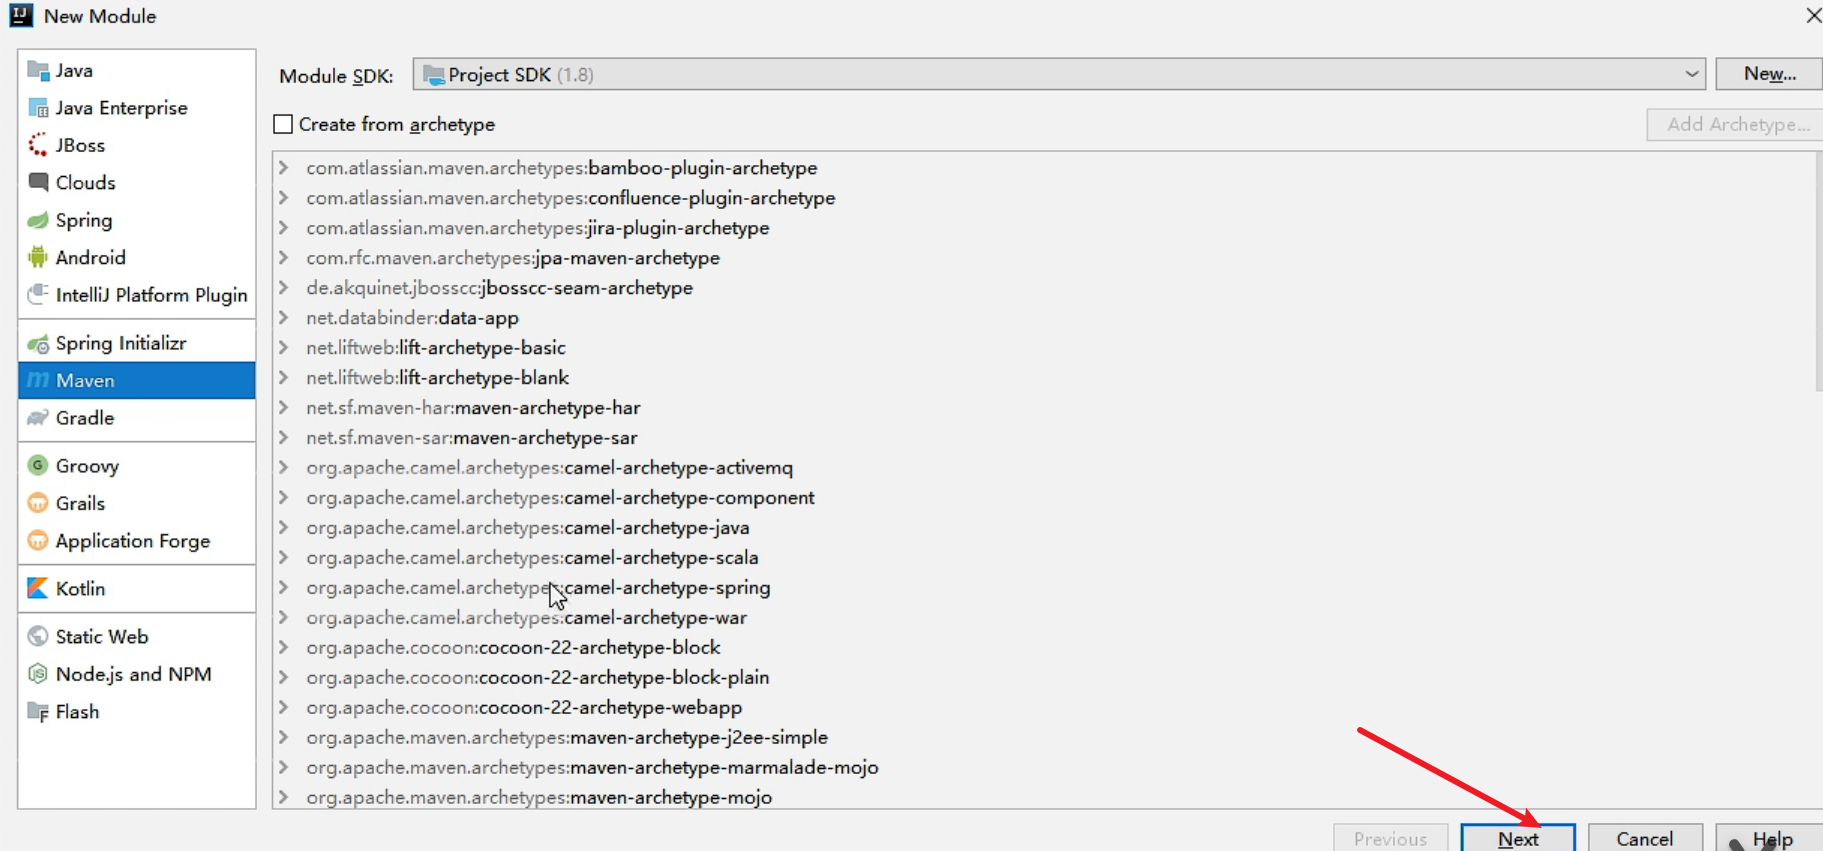Viewport: 1823px width, 851px height.
Task: Click the Node.js and NPM icon
Action: point(38,674)
